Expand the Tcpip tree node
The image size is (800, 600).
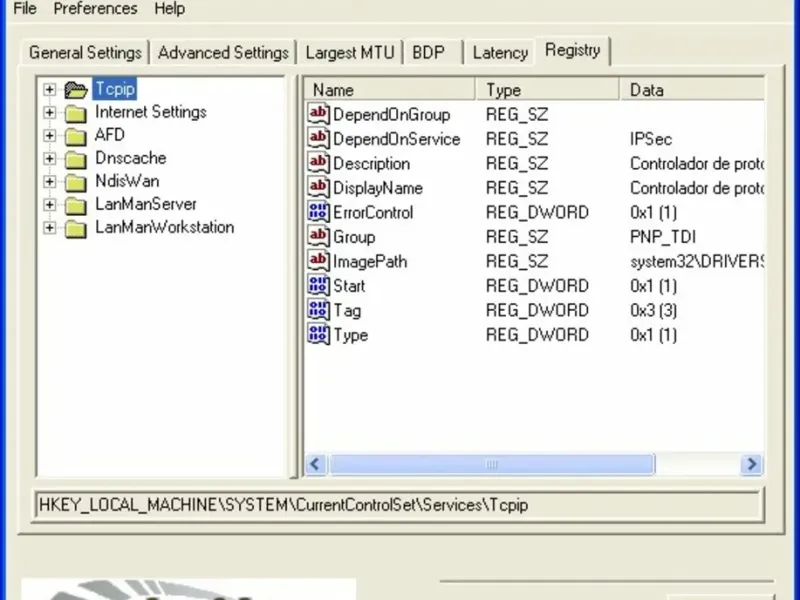tap(49, 89)
